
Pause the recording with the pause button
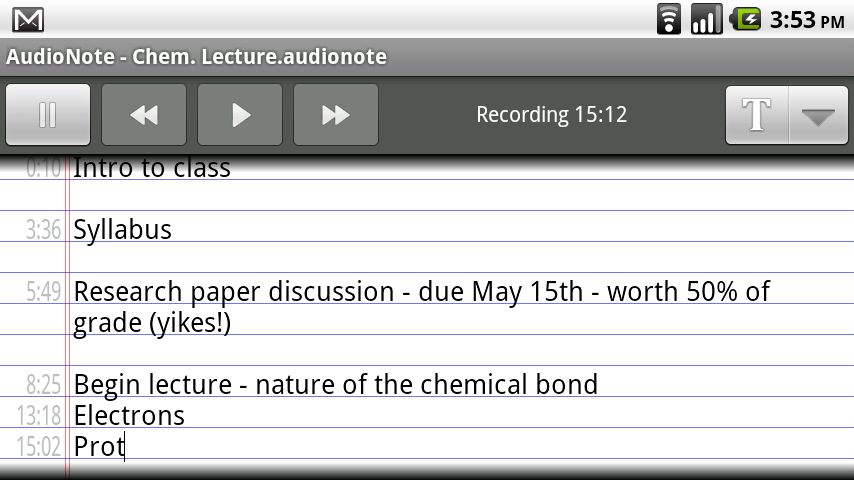tap(48, 114)
